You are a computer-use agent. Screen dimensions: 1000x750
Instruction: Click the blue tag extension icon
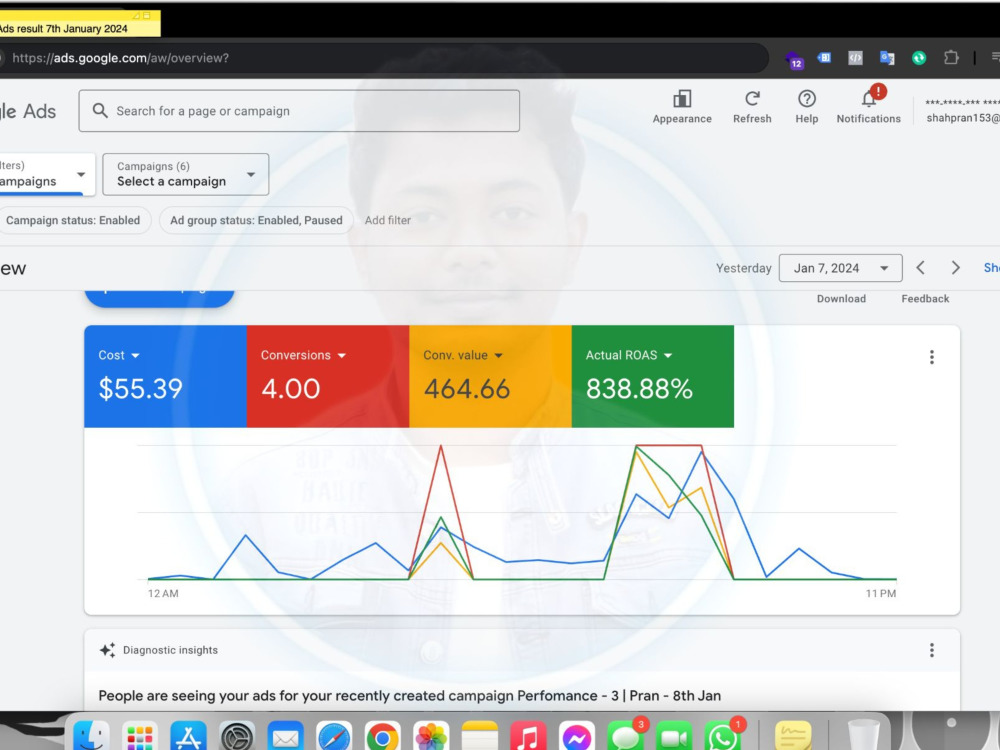(x=824, y=57)
